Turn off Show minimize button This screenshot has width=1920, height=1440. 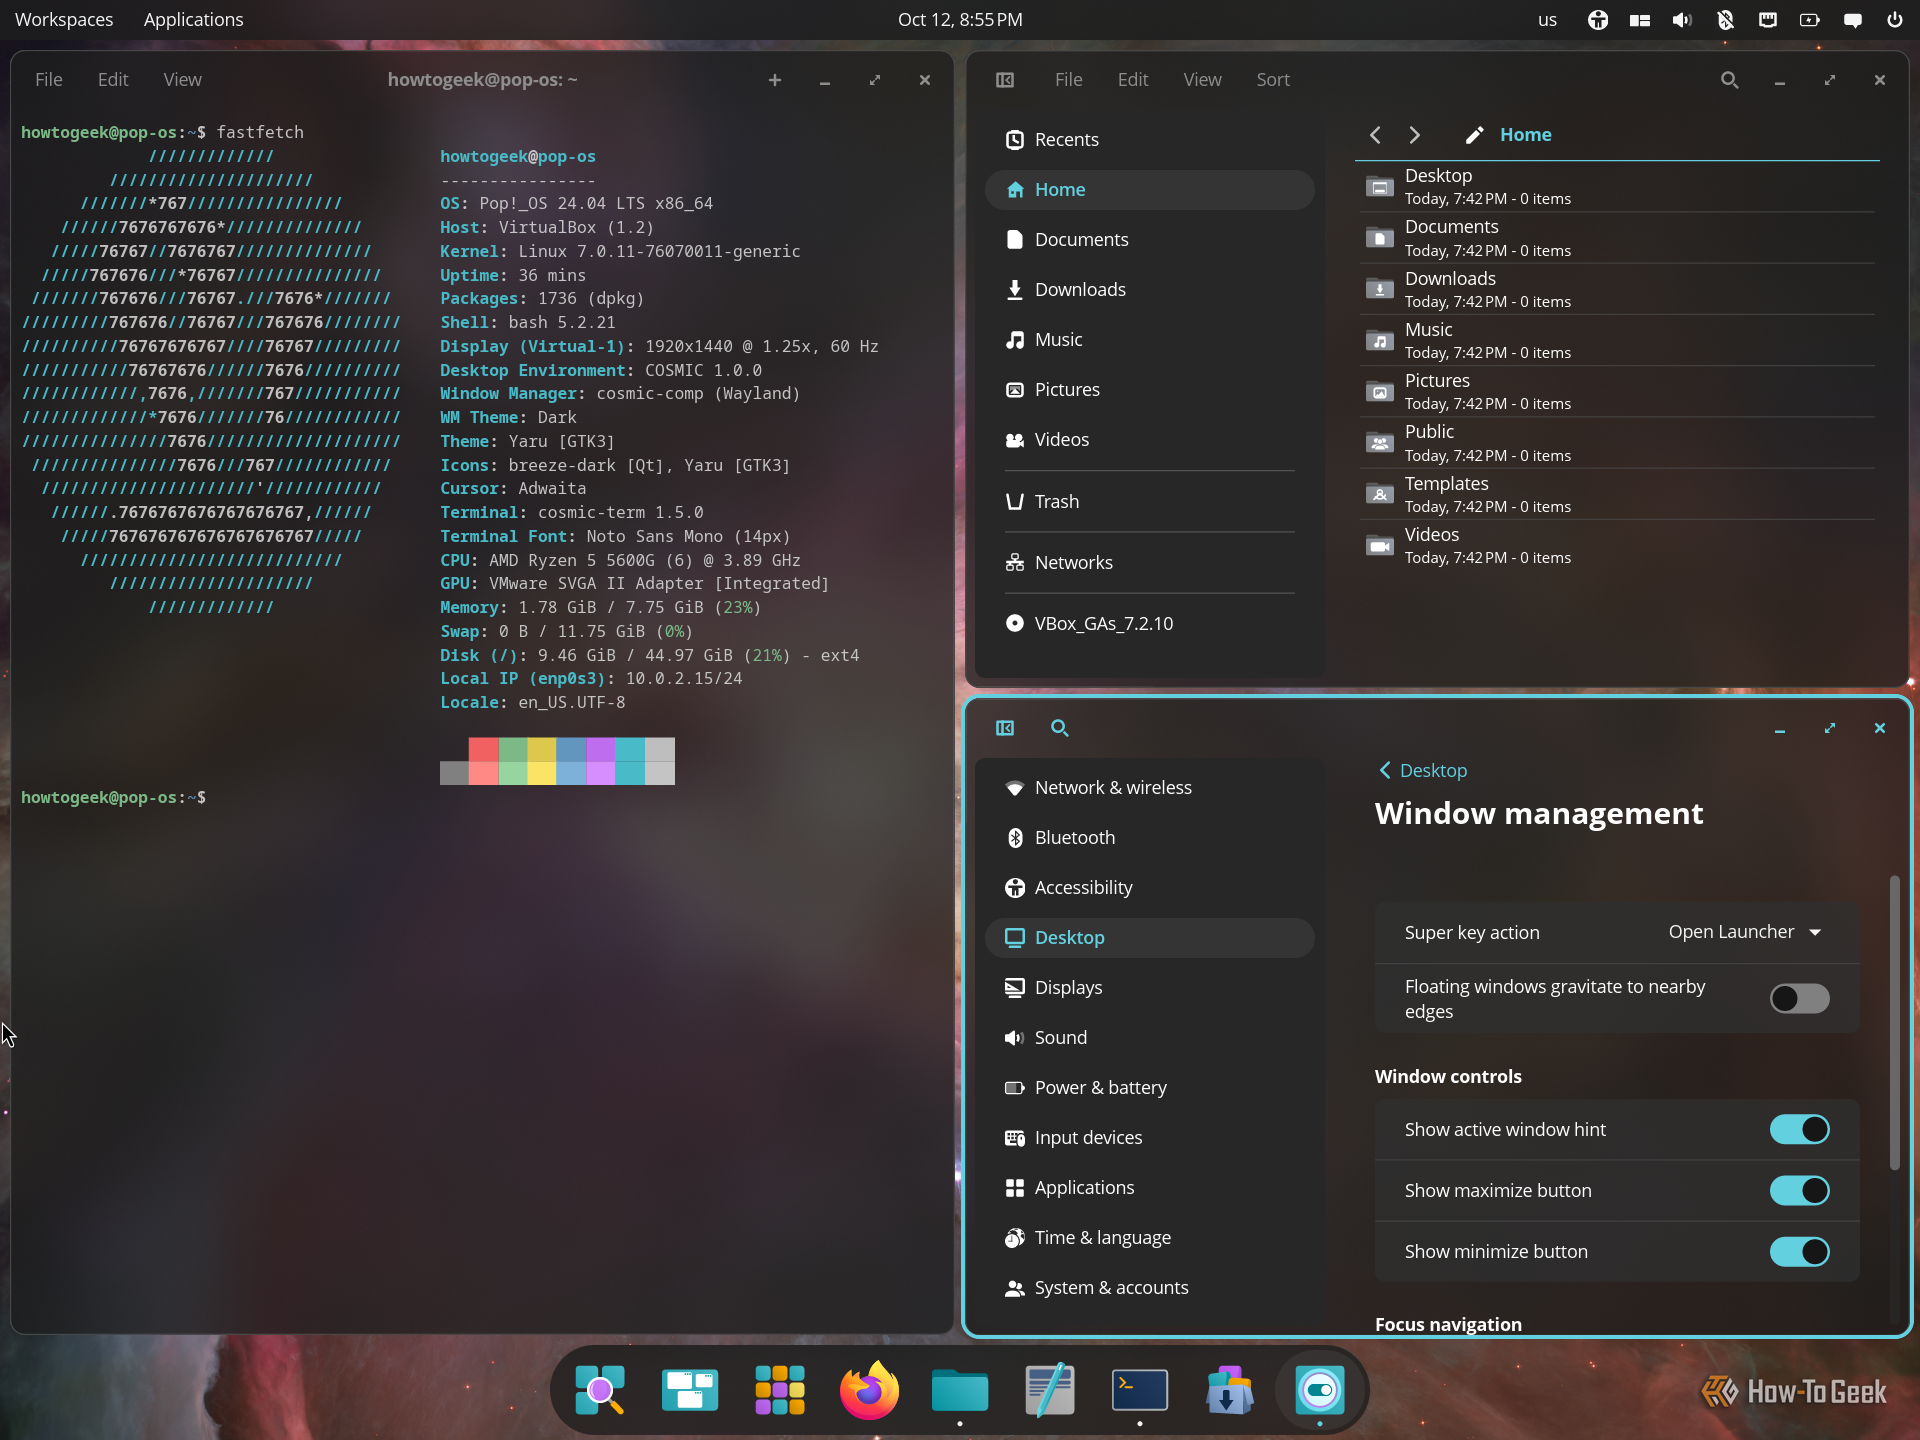[x=1799, y=1251]
